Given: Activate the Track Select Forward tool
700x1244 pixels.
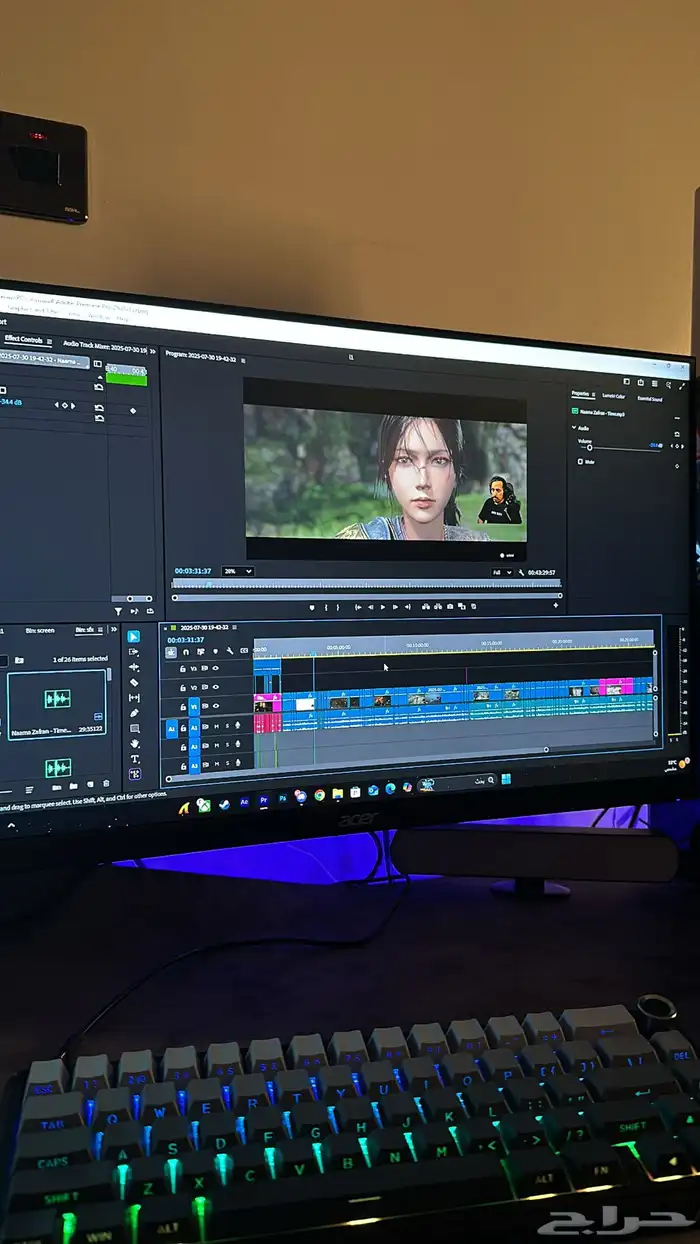Looking at the screenshot, I should [134, 652].
